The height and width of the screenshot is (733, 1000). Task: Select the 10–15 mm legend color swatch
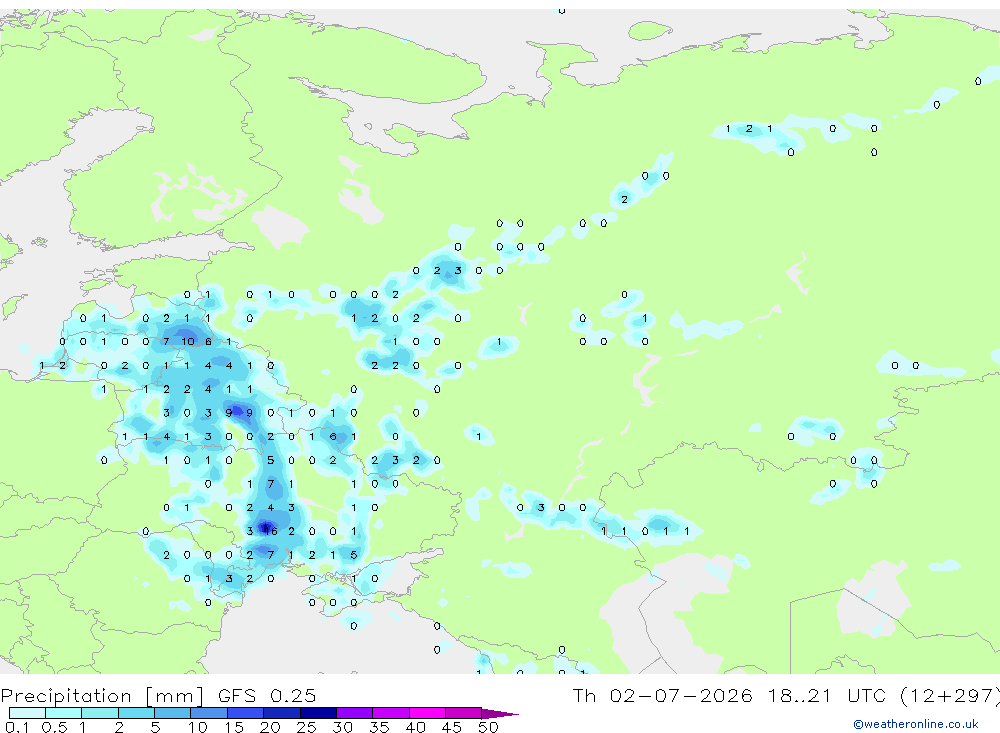click(209, 713)
